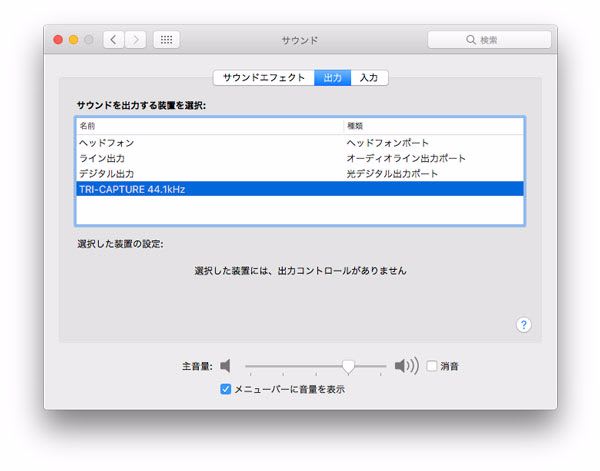Click 光デジタル出力ポート type cell
Image resolution: width=600 pixels, height=471 pixels.
pyautogui.click(x=392, y=174)
